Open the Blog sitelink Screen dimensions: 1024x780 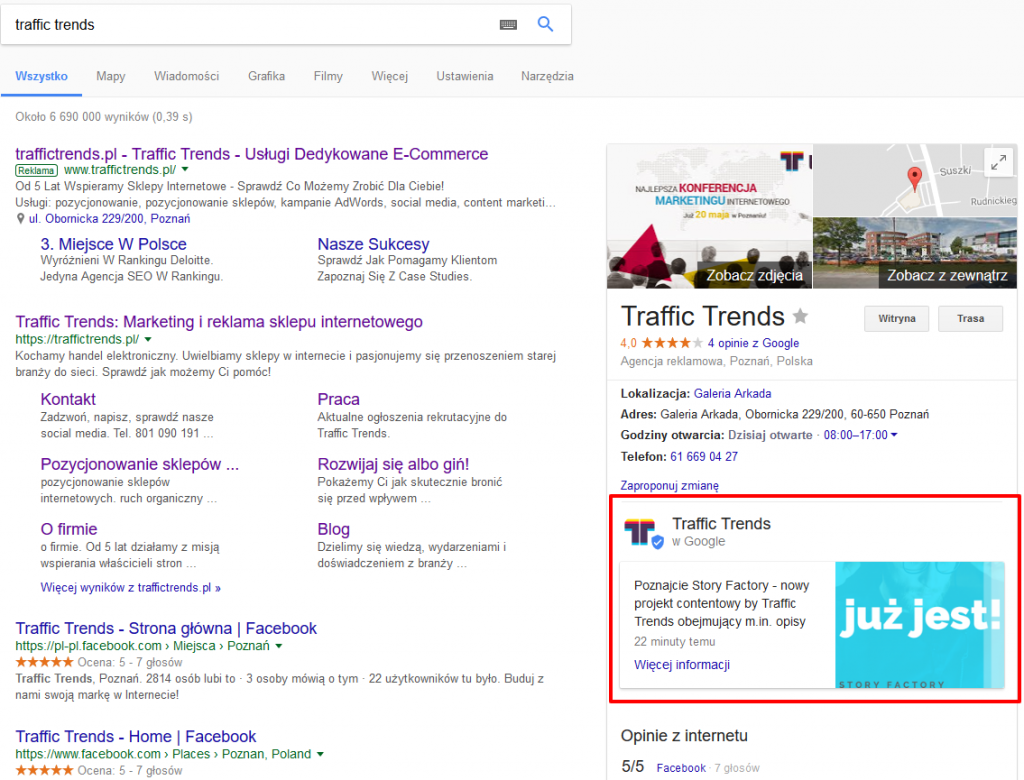[334, 529]
